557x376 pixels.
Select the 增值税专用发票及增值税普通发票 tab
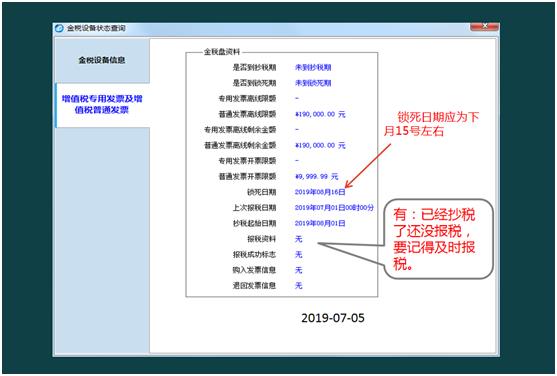pos(102,104)
